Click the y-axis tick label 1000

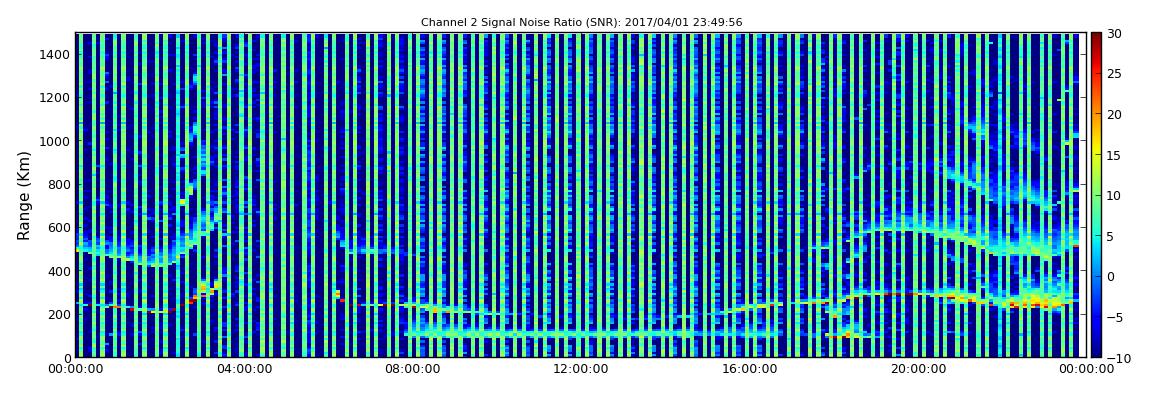56,141
